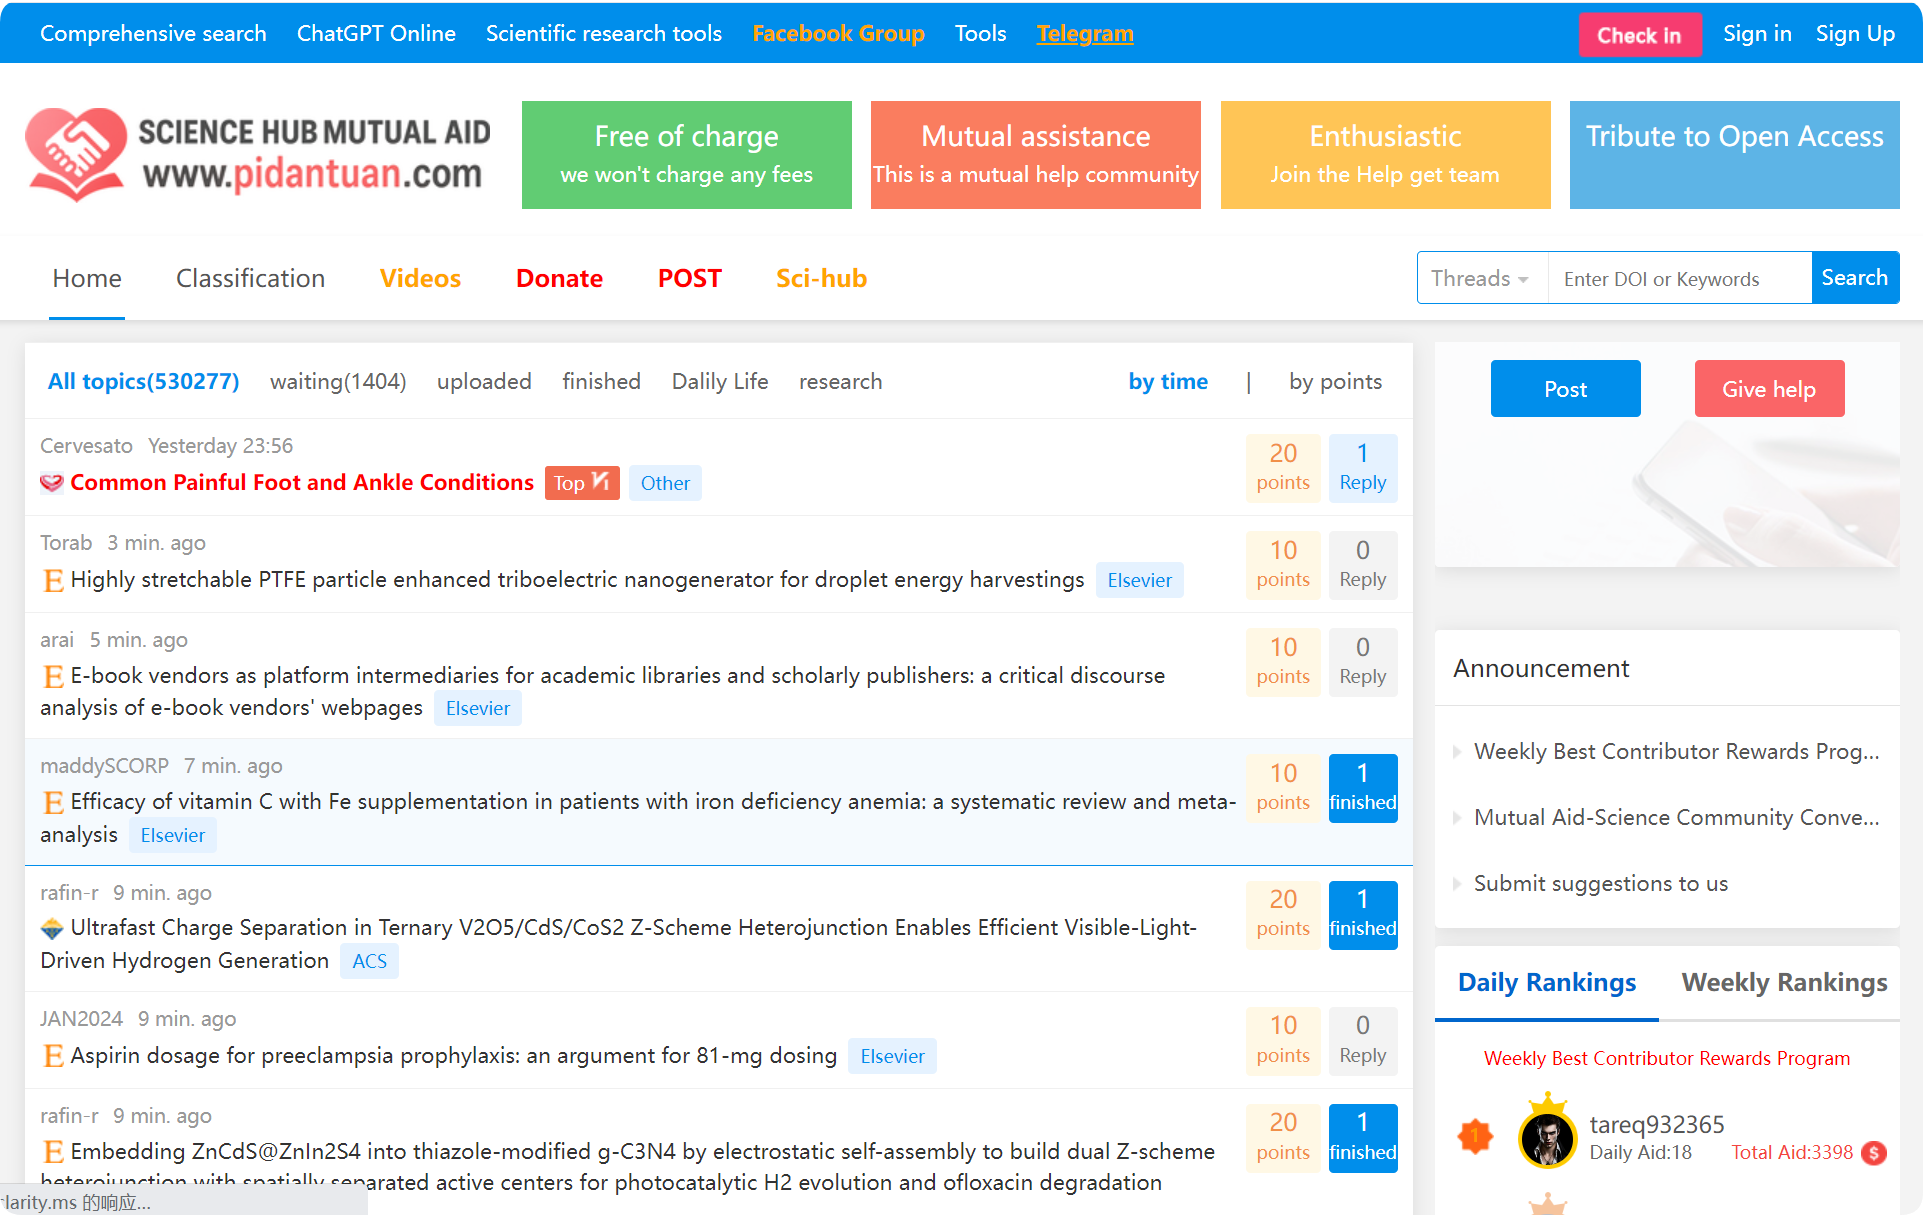Click the heart icon beside Common Painful Foot topic

(52, 483)
